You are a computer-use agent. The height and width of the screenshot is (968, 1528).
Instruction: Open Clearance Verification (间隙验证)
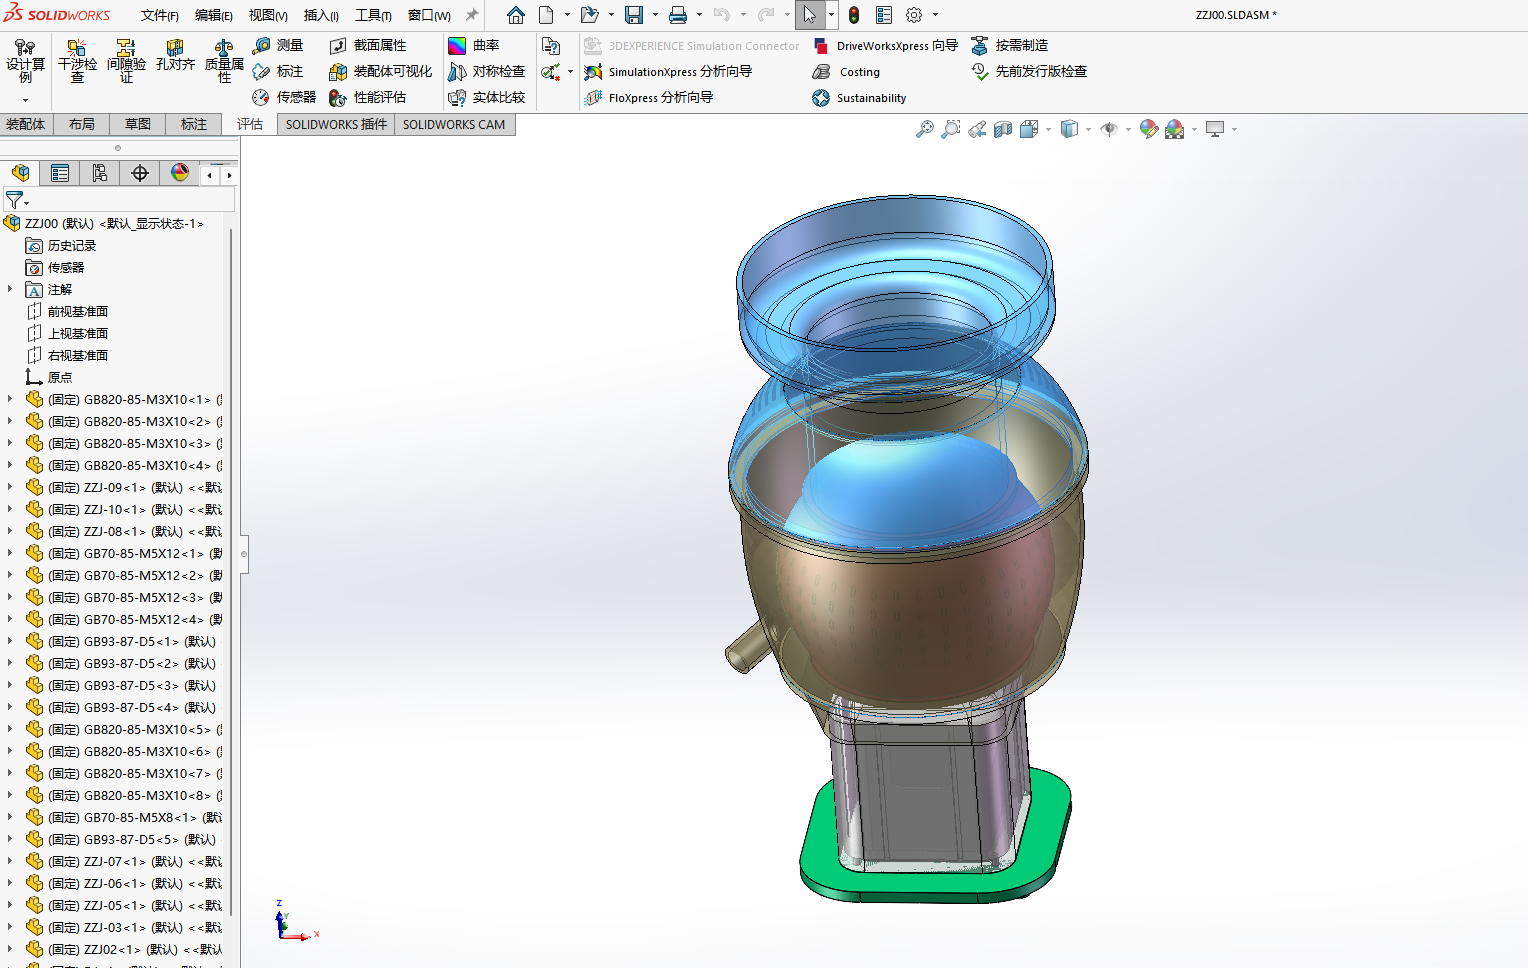pos(126,62)
